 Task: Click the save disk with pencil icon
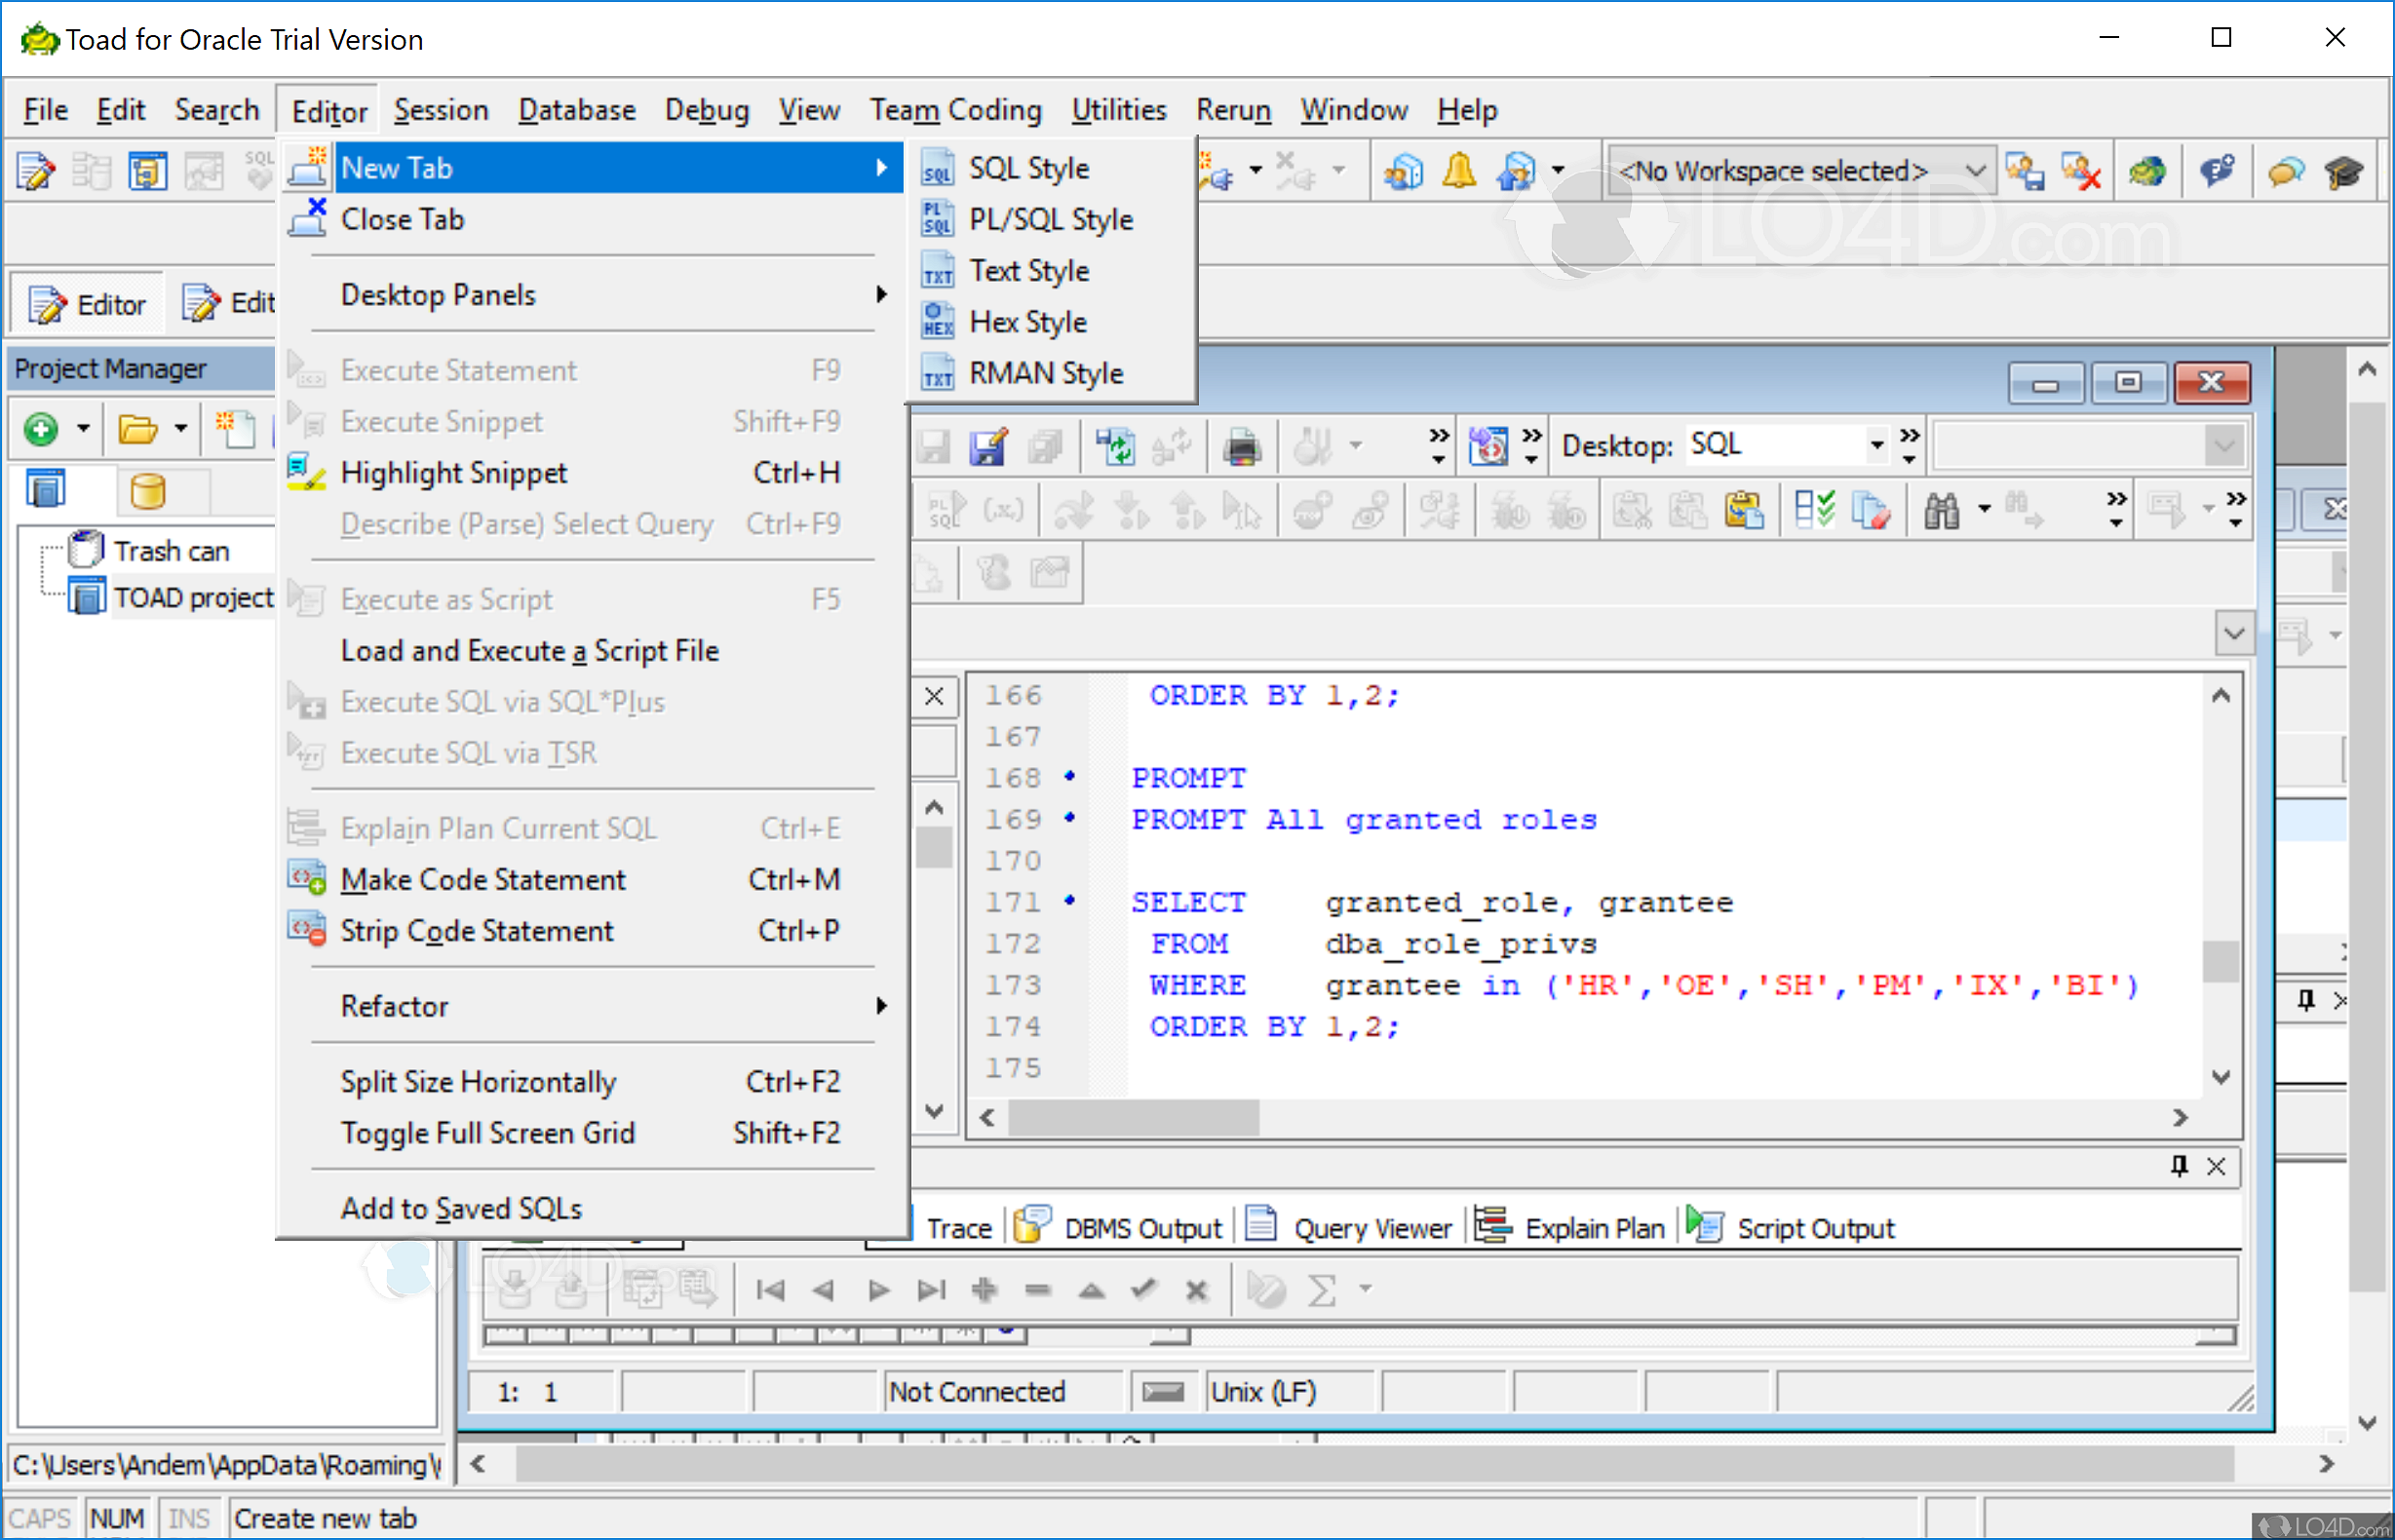coord(988,446)
